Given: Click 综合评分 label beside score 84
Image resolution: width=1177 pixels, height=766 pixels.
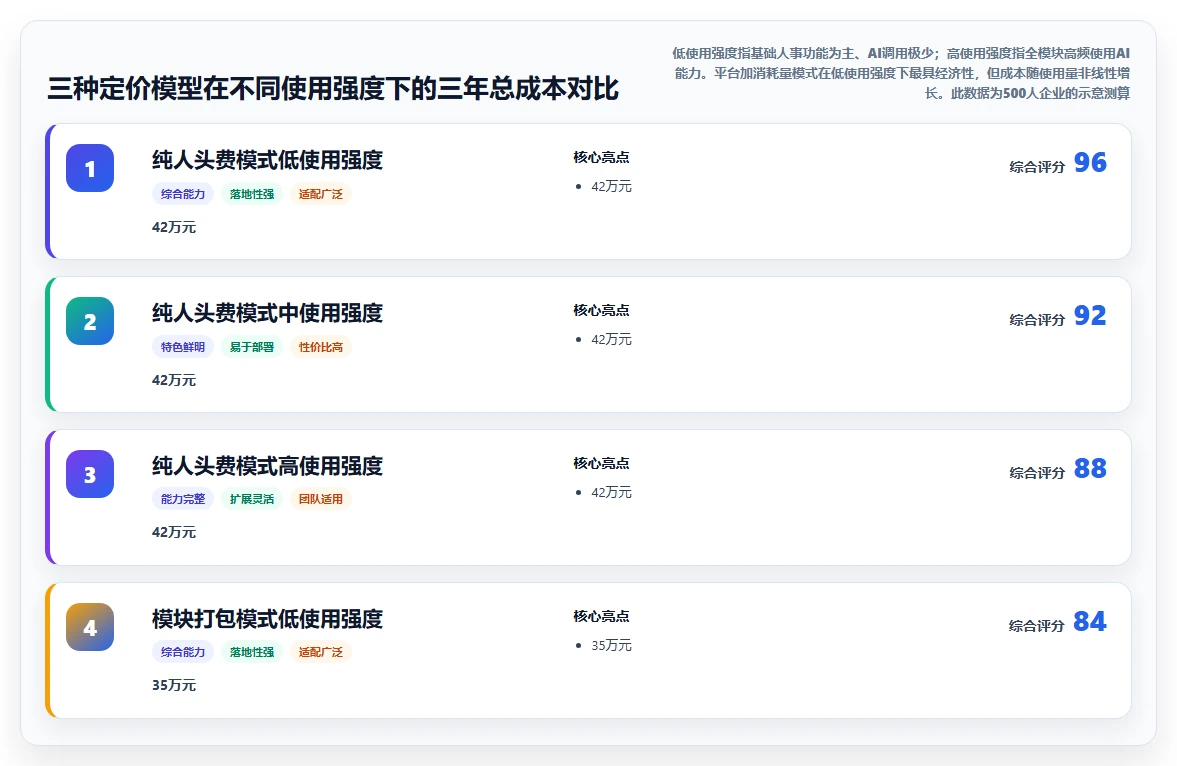Looking at the screenshot, I should [x=1037, y=626].
